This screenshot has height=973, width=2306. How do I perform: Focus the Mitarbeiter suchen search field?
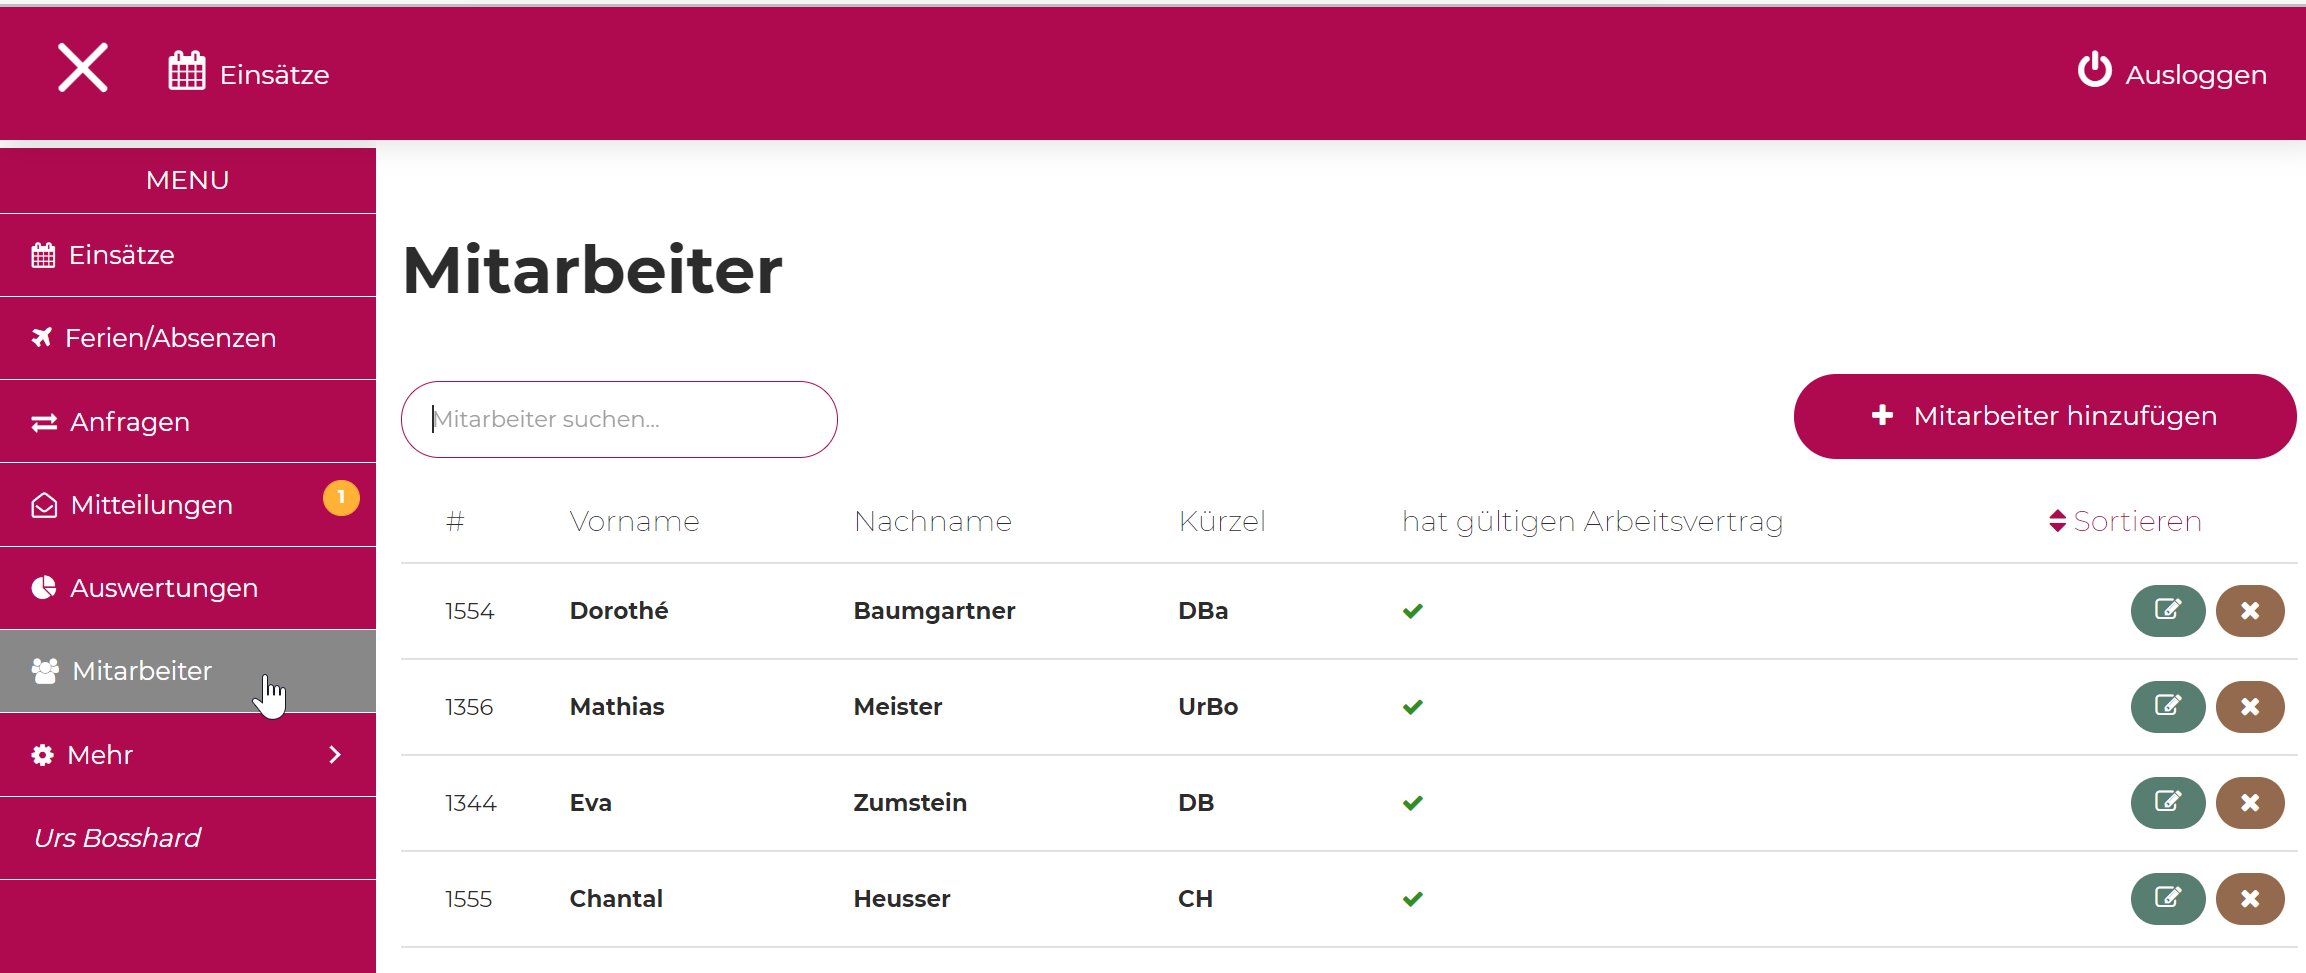pos(619,419)
